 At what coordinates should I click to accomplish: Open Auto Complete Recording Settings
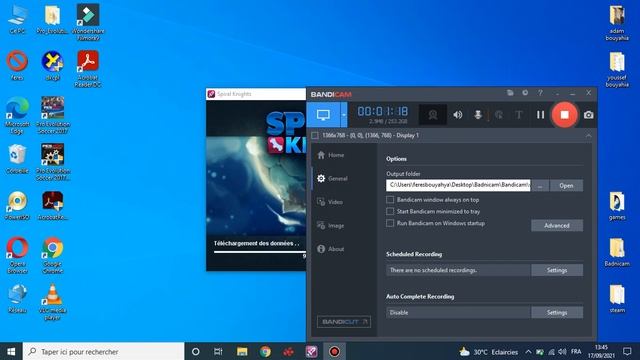click(557, 313)
